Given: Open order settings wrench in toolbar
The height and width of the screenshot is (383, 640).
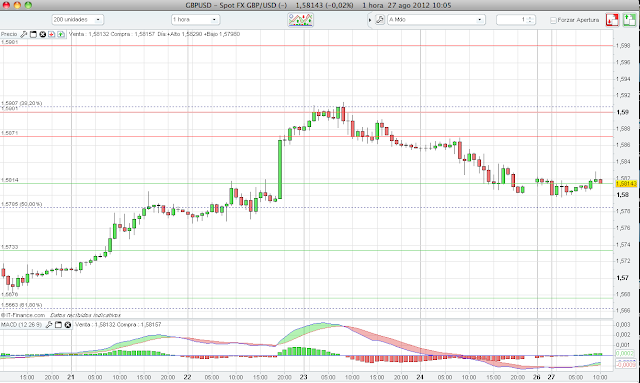Looking at the screenshot, I should tap(380, 20).
